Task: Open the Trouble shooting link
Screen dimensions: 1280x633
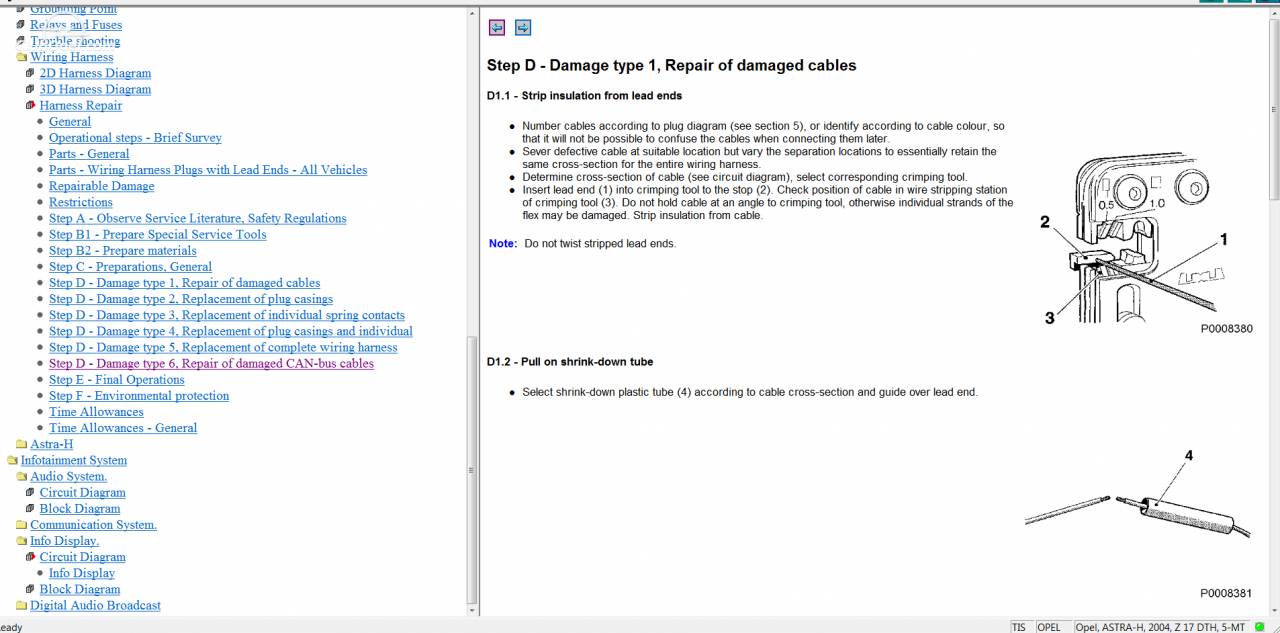Action: point(75,41)
